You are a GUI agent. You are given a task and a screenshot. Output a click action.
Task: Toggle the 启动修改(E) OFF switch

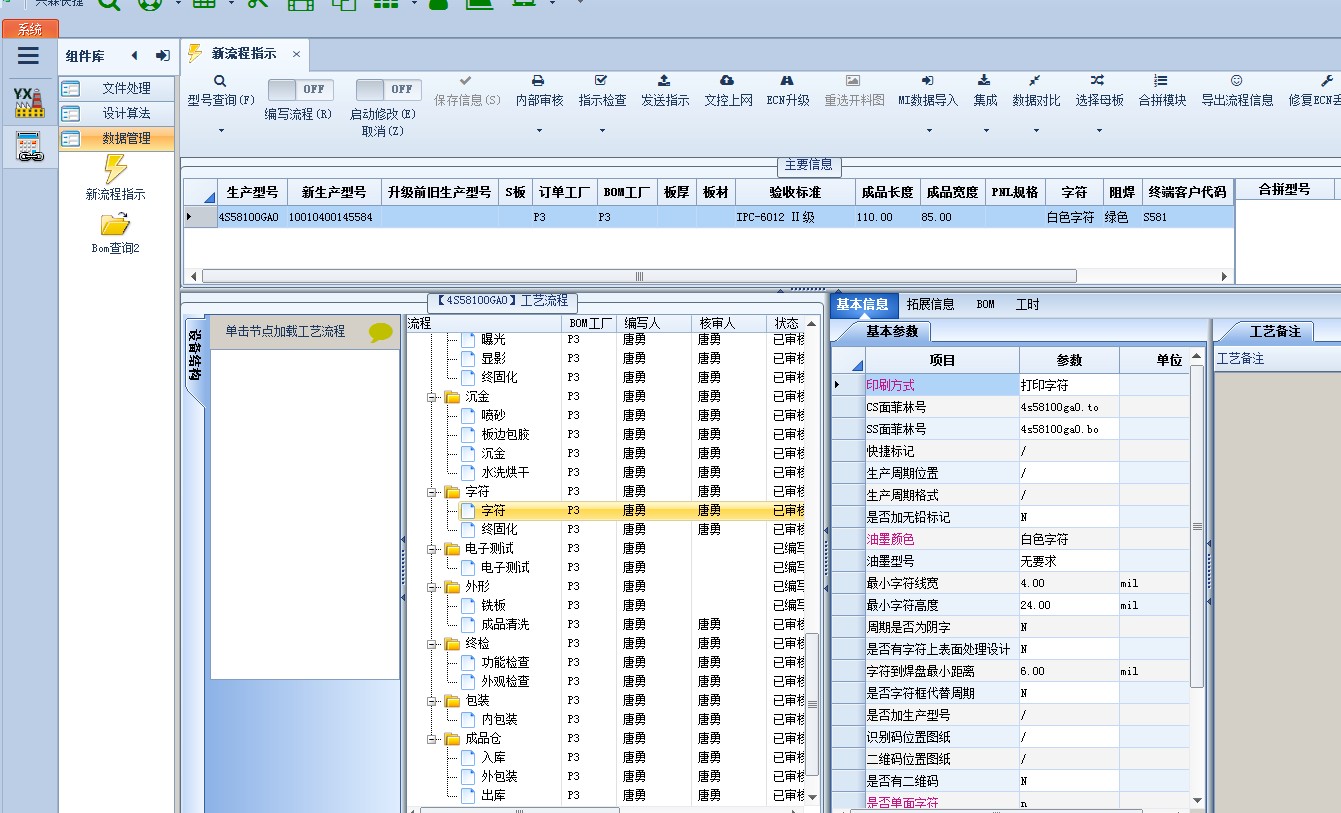pos(389,89)
